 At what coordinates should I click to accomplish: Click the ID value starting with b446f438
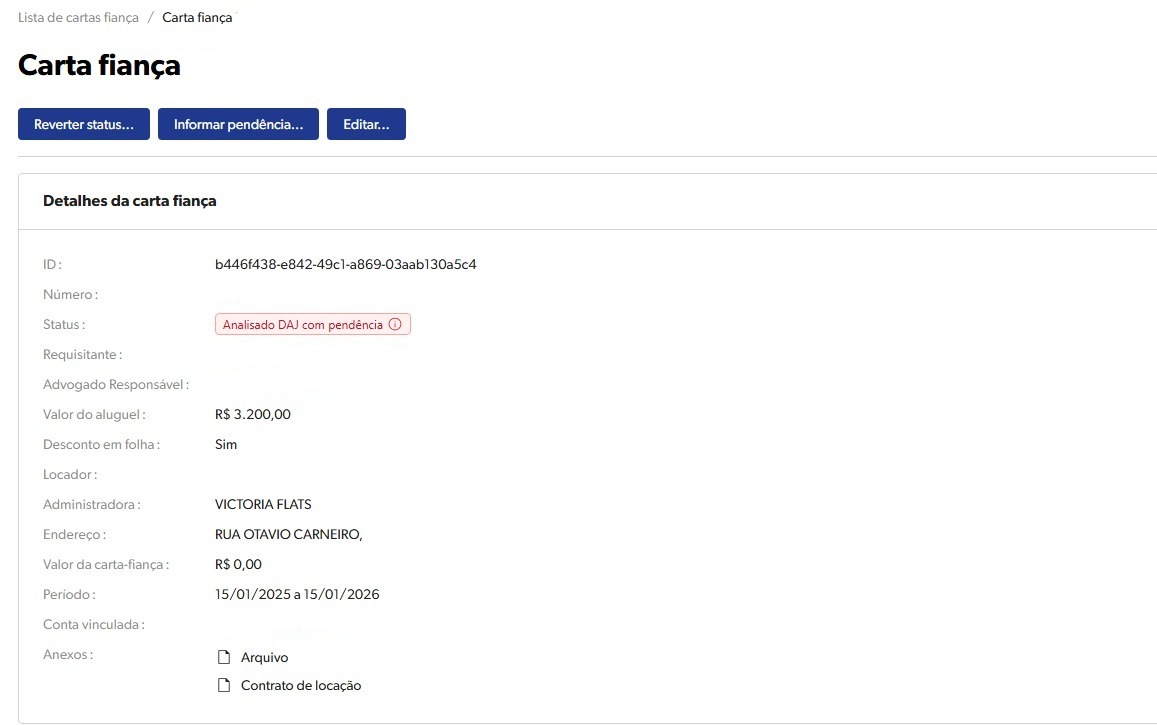point(345,265)
